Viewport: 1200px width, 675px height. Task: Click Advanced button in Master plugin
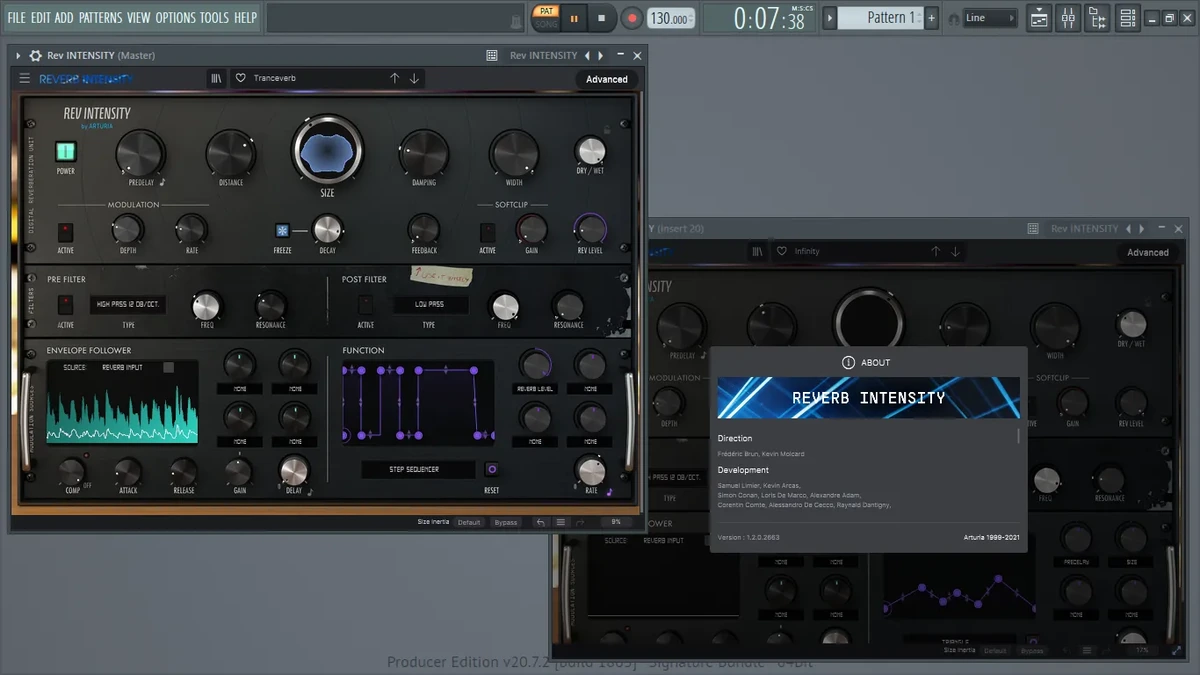pyautogui.click(x=607, y=79)
